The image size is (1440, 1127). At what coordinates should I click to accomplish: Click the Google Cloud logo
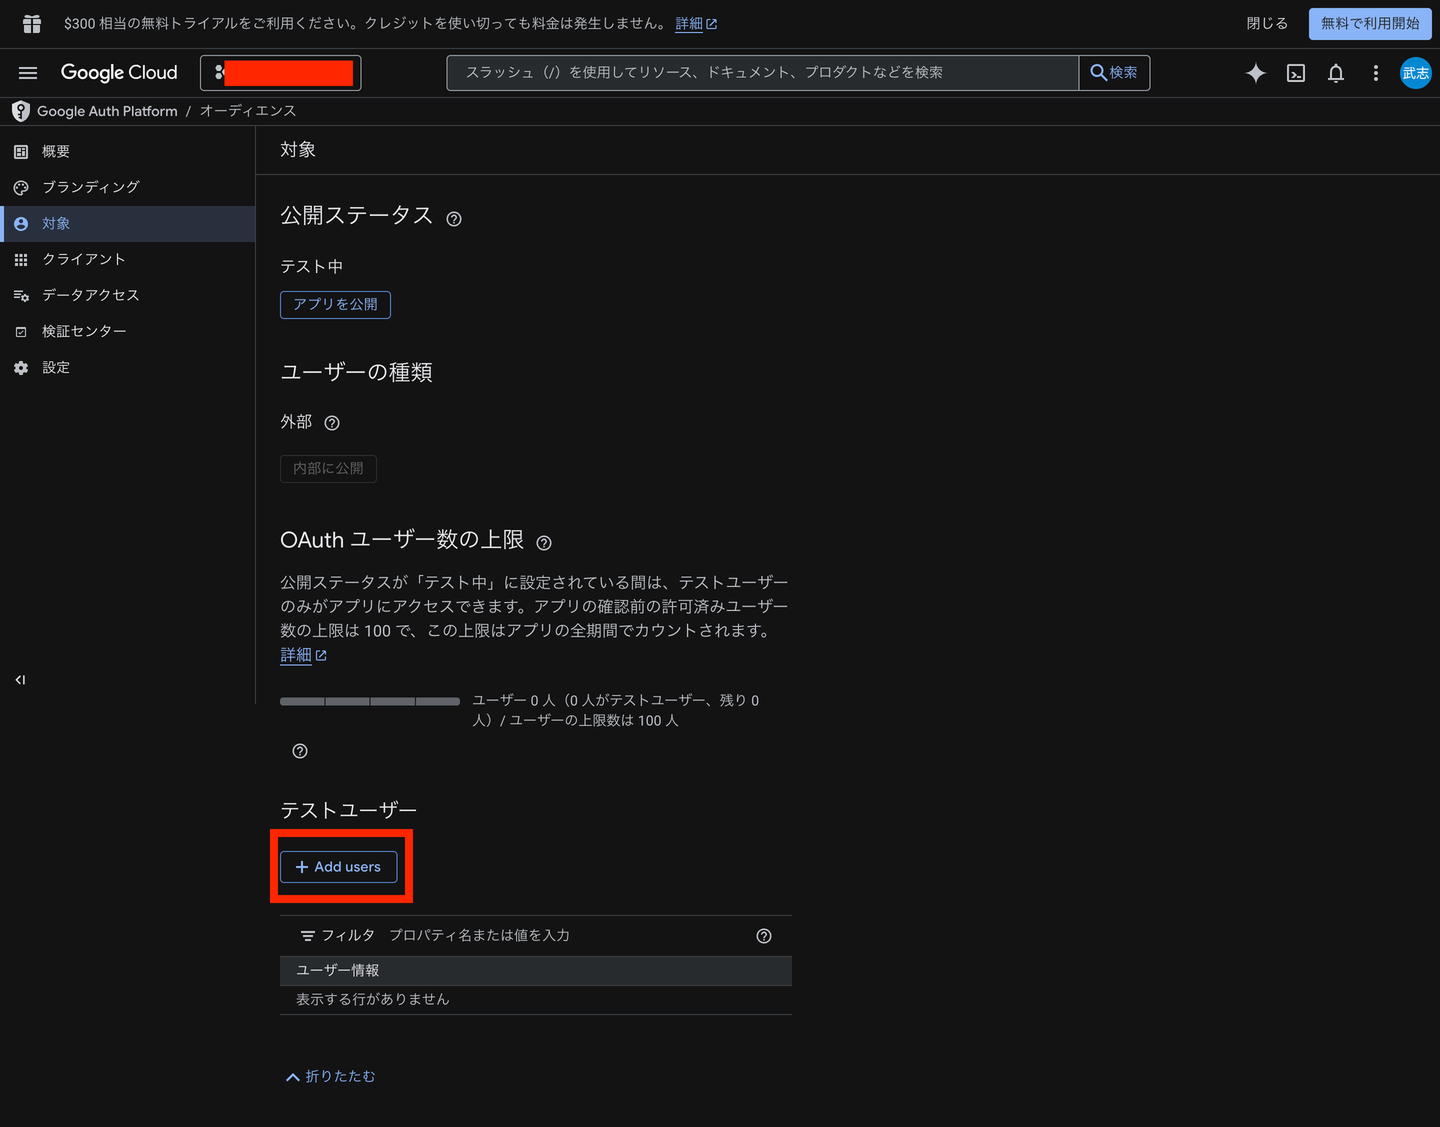pos(119,73)
